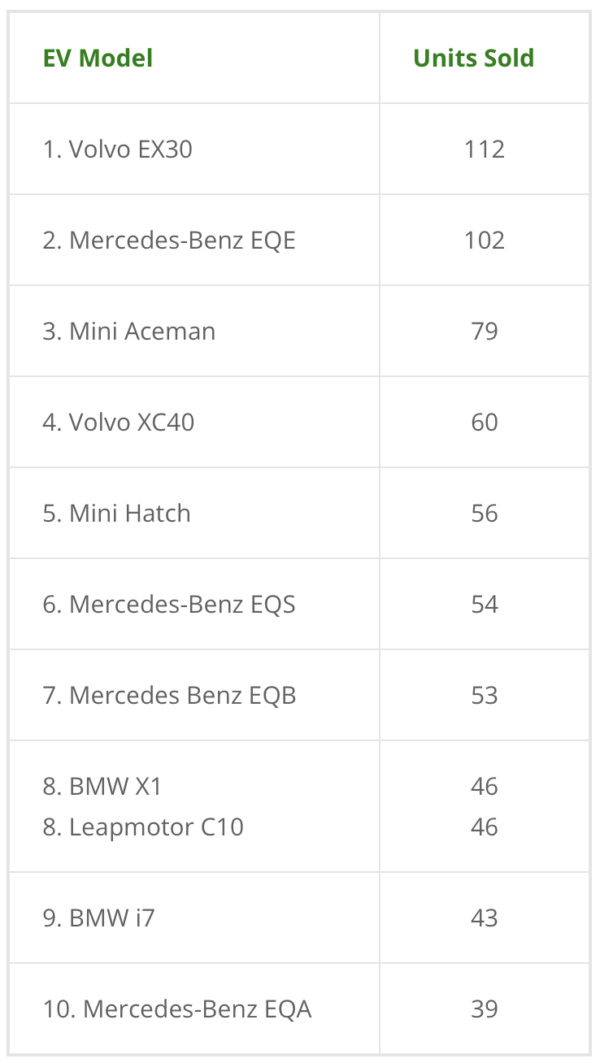
Task: Click the 60 units sold value
Action: point(484,422)
